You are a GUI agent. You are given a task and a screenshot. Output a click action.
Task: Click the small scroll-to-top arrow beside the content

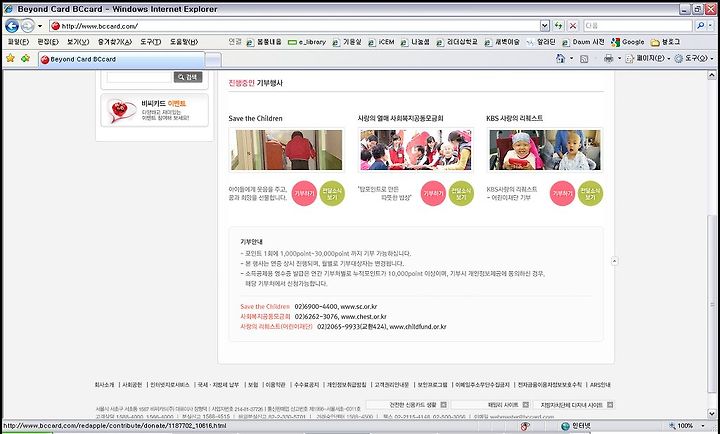coord(615,261)
